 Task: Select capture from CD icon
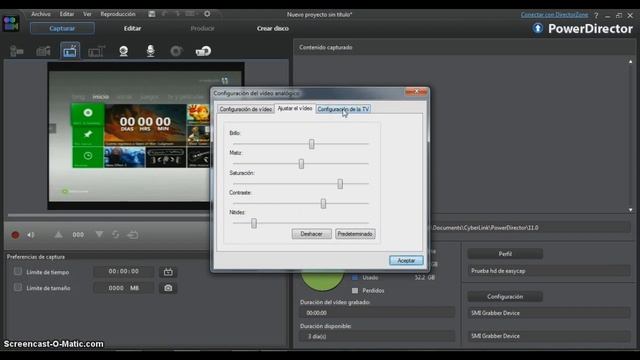[176, 51]
